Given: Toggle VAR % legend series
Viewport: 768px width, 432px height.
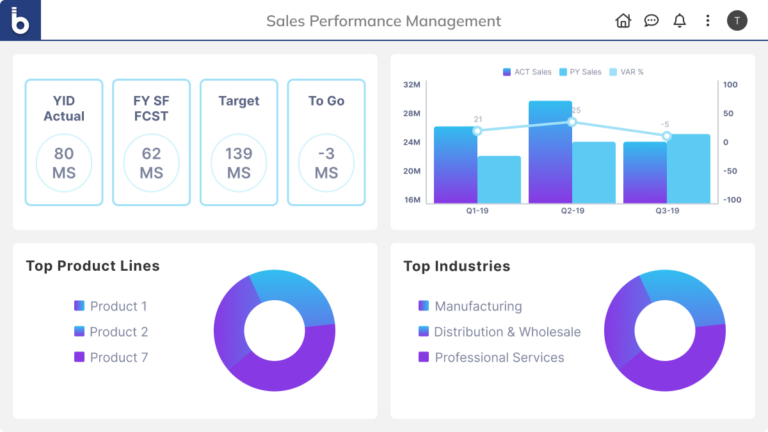Looking at the screenshot, I should (626, 72).
